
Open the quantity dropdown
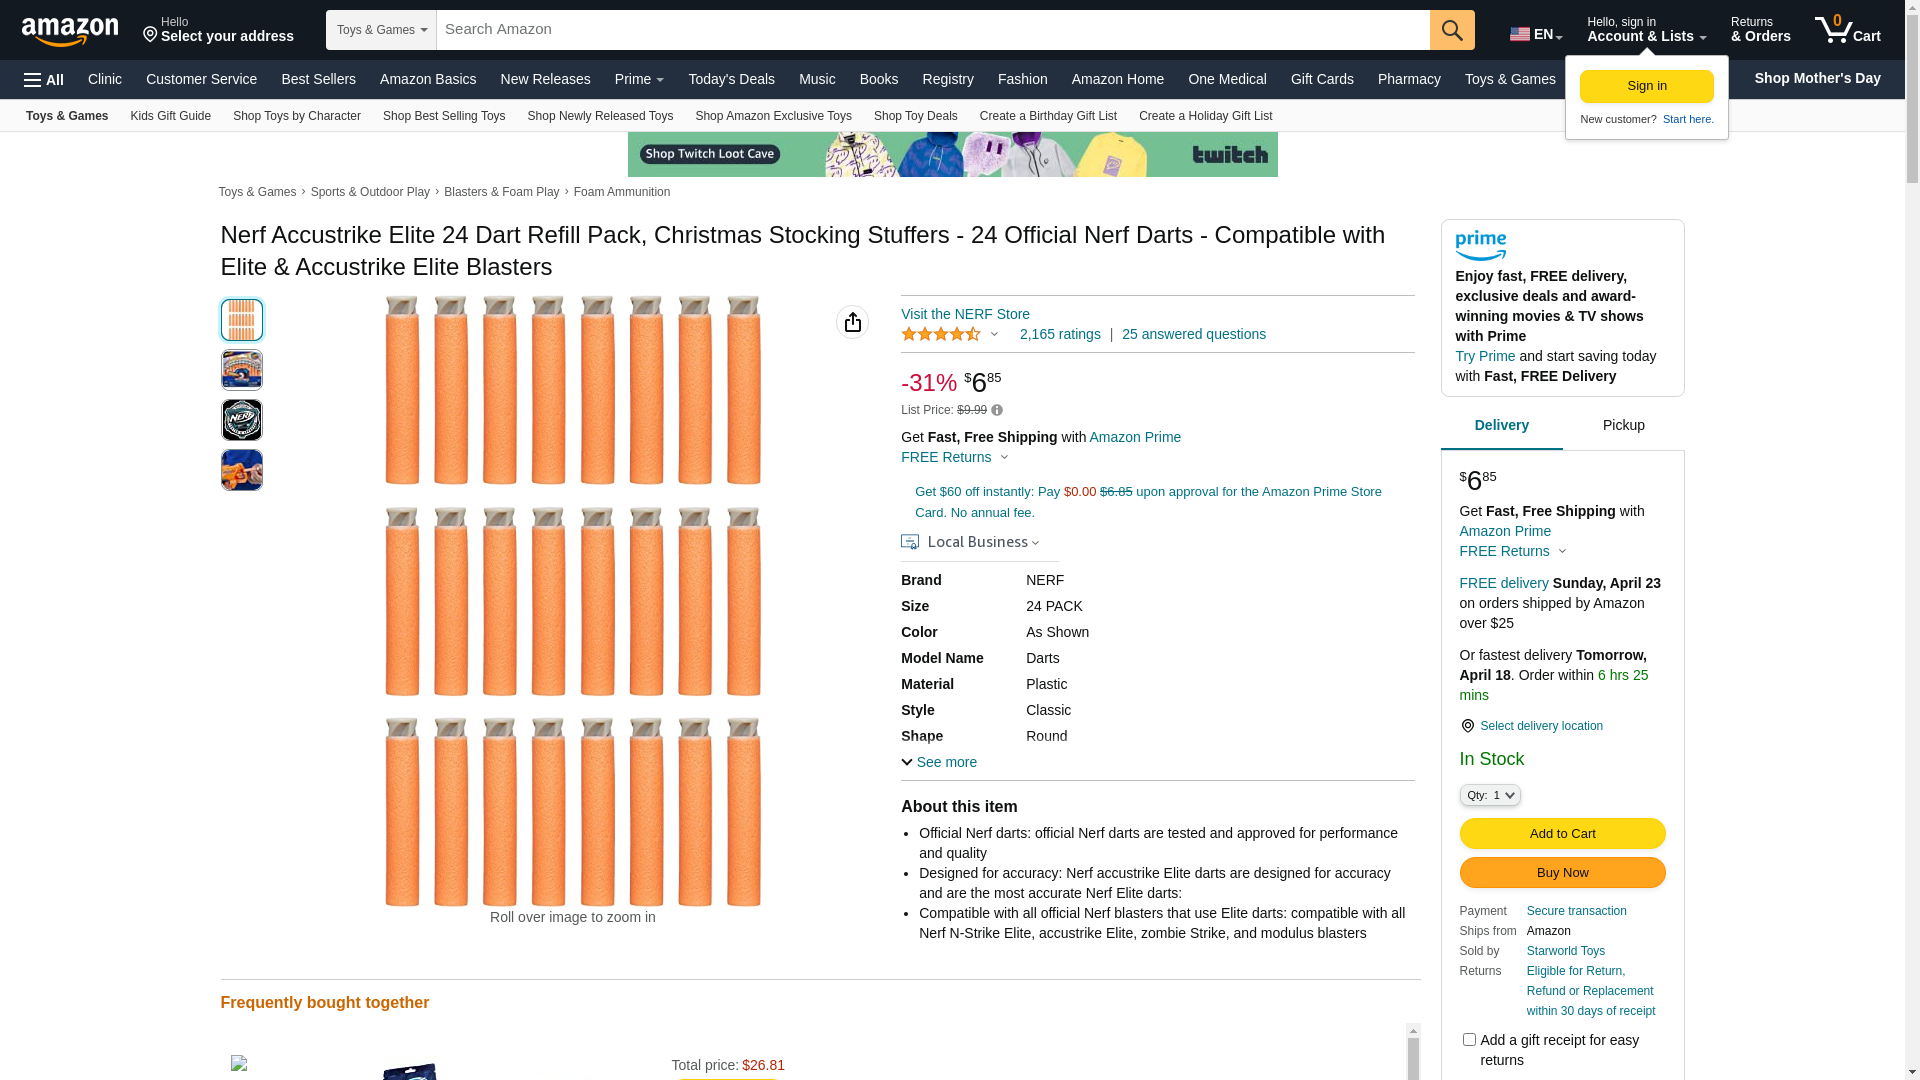point(1490,795)
